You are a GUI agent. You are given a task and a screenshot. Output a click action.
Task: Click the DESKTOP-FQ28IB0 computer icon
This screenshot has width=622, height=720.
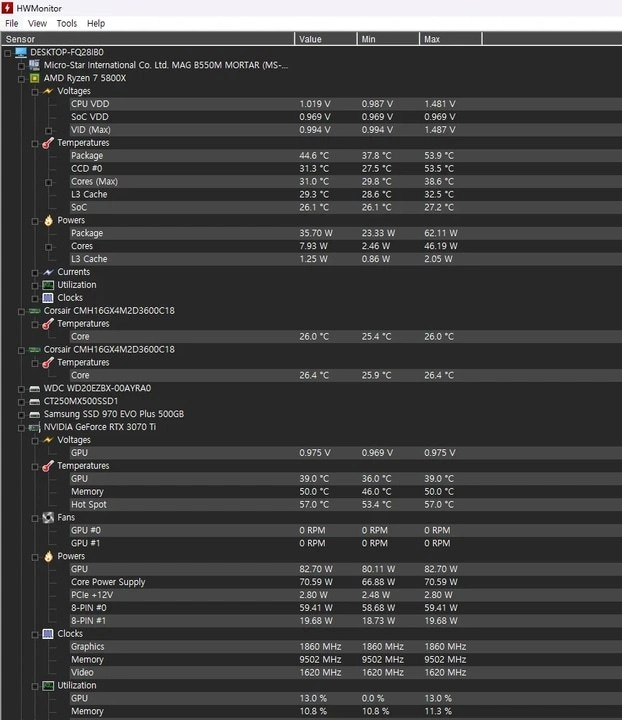point(21,52)
